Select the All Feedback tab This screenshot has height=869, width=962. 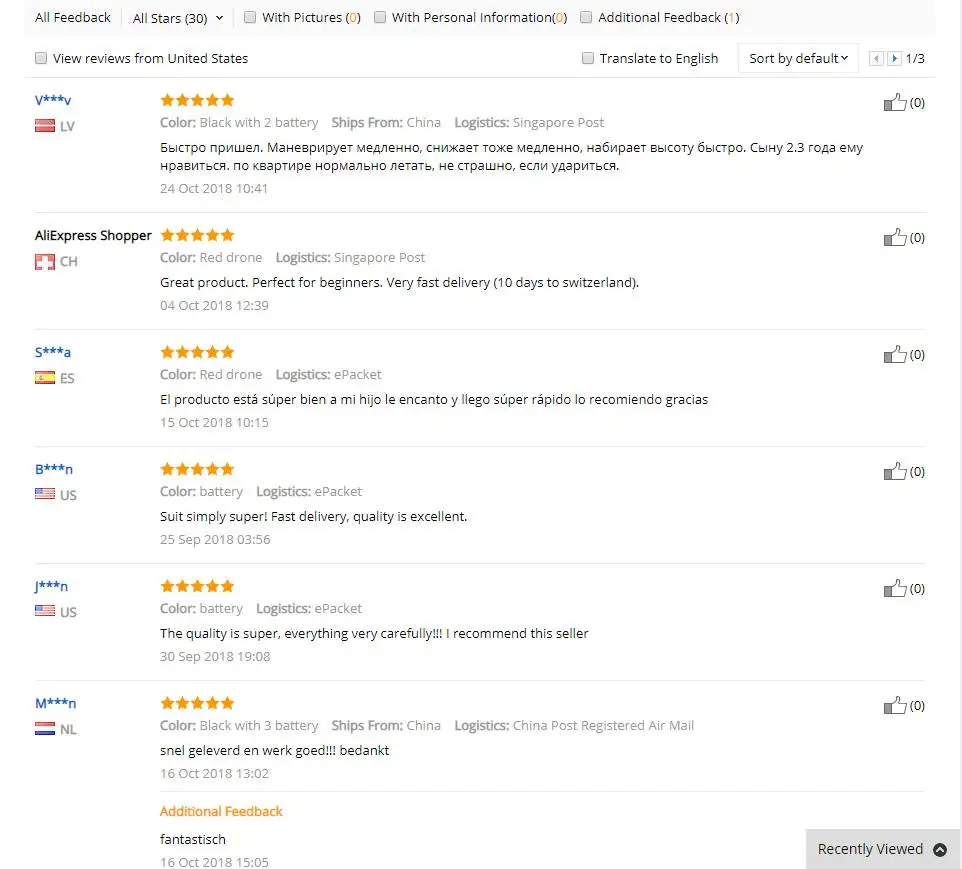73,17
